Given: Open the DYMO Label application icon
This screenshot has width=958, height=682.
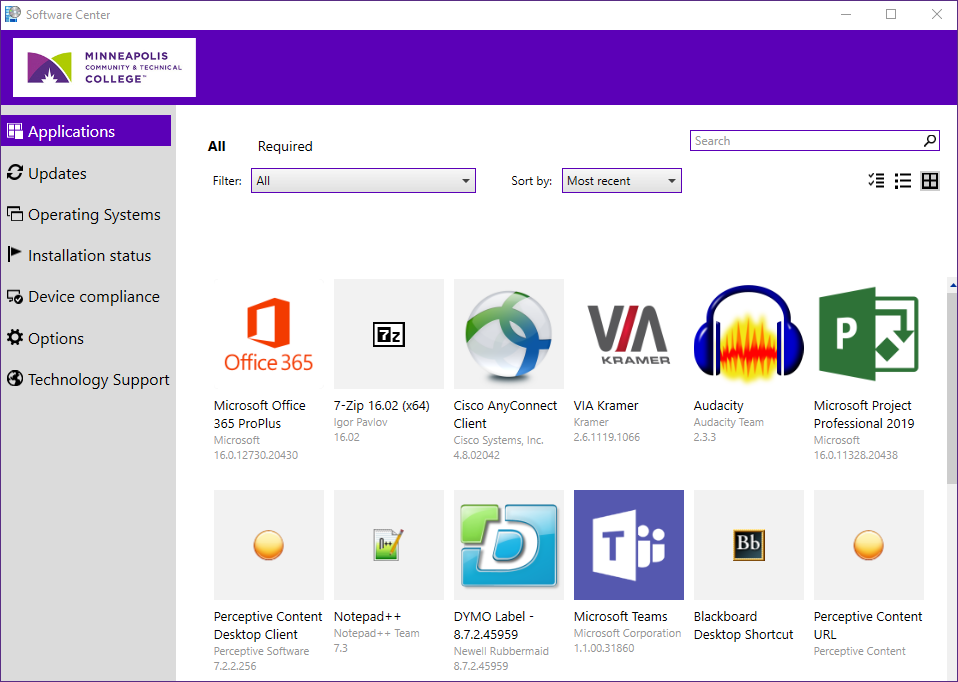Looking at the screenshot, I should pyautogui.click(x=509, y=545).
